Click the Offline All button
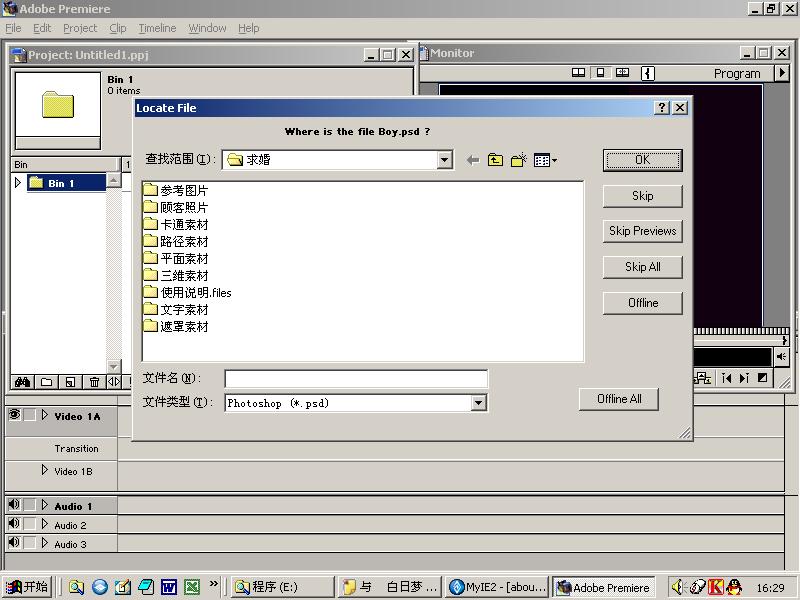 click(619, 399)
